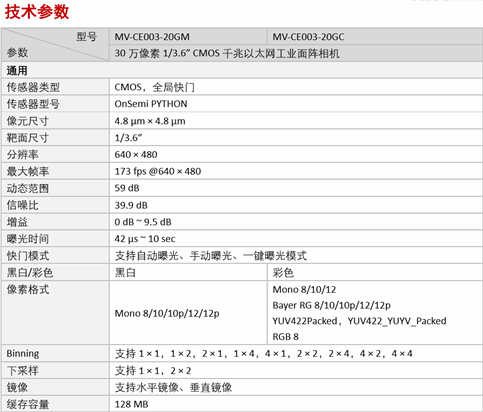Image resolution: width=483 pixels, height=412 pixels.
Task: Select the 128 MB value
Action: pyautogui.click(x=131, y=404)
